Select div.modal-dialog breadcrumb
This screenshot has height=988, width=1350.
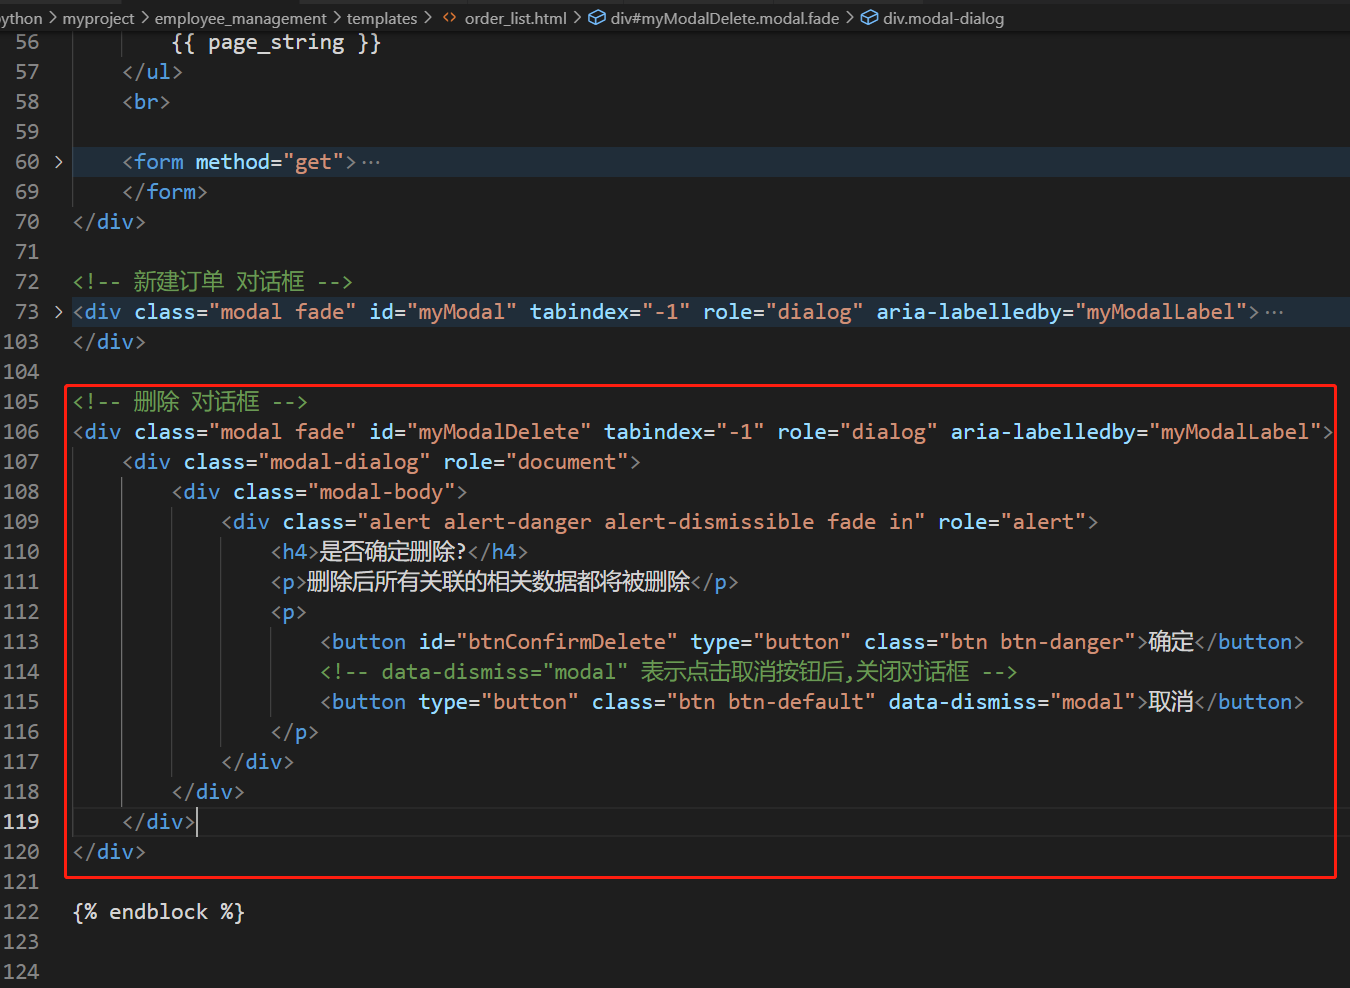[x=943, y=18]
